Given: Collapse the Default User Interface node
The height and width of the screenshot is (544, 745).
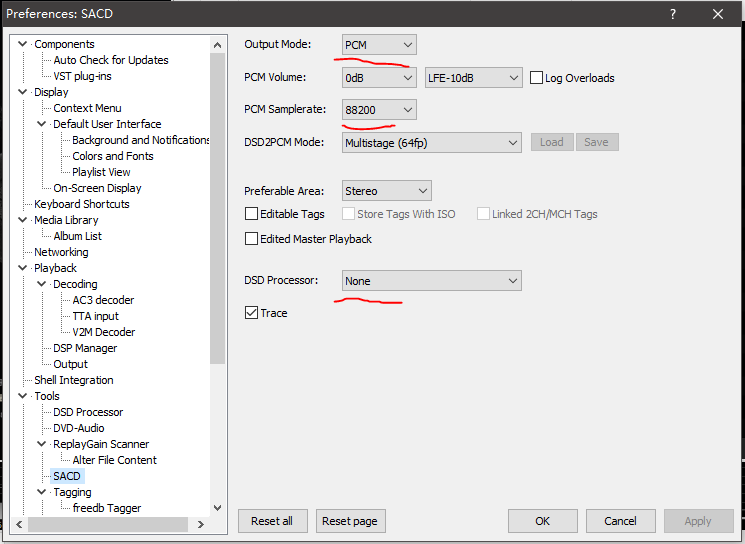Looking at the screenshot, I should tap(42, 124).
